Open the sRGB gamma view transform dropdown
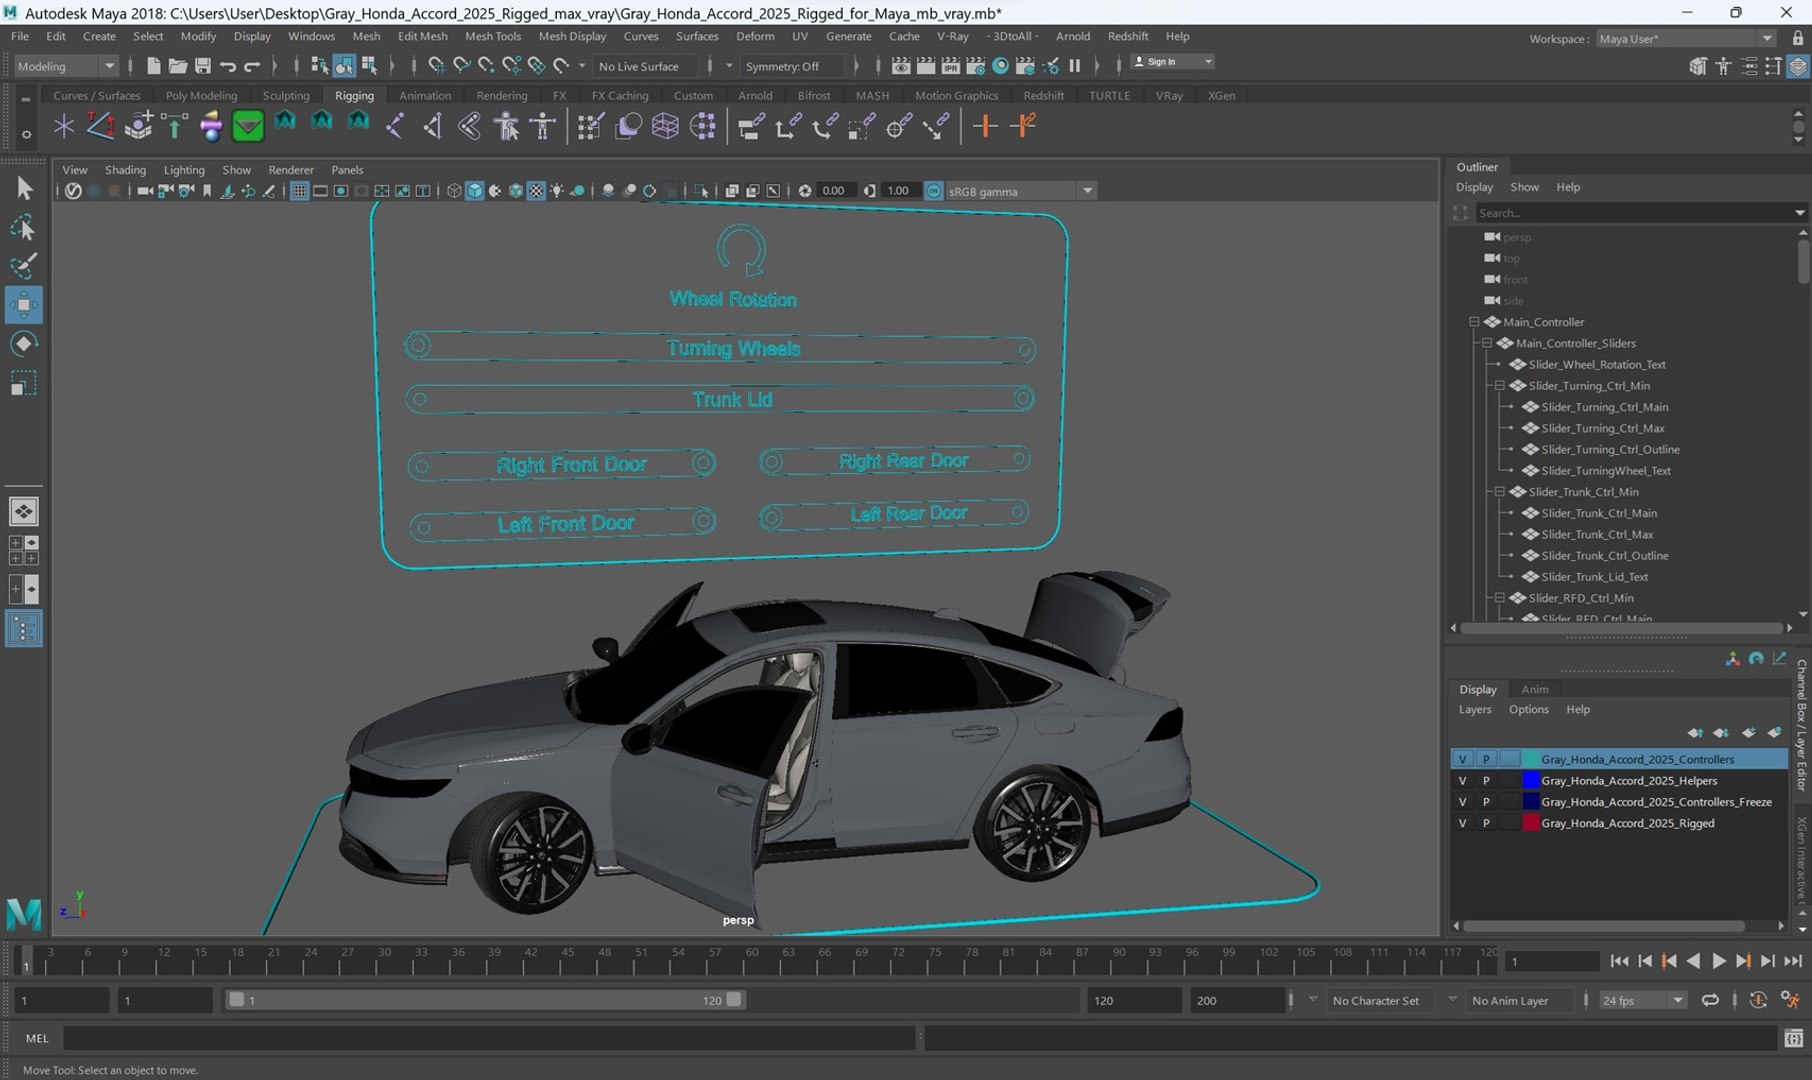Image resolution: width=1812 pixels, height=1080 pixels. [x=1020, y=191]
